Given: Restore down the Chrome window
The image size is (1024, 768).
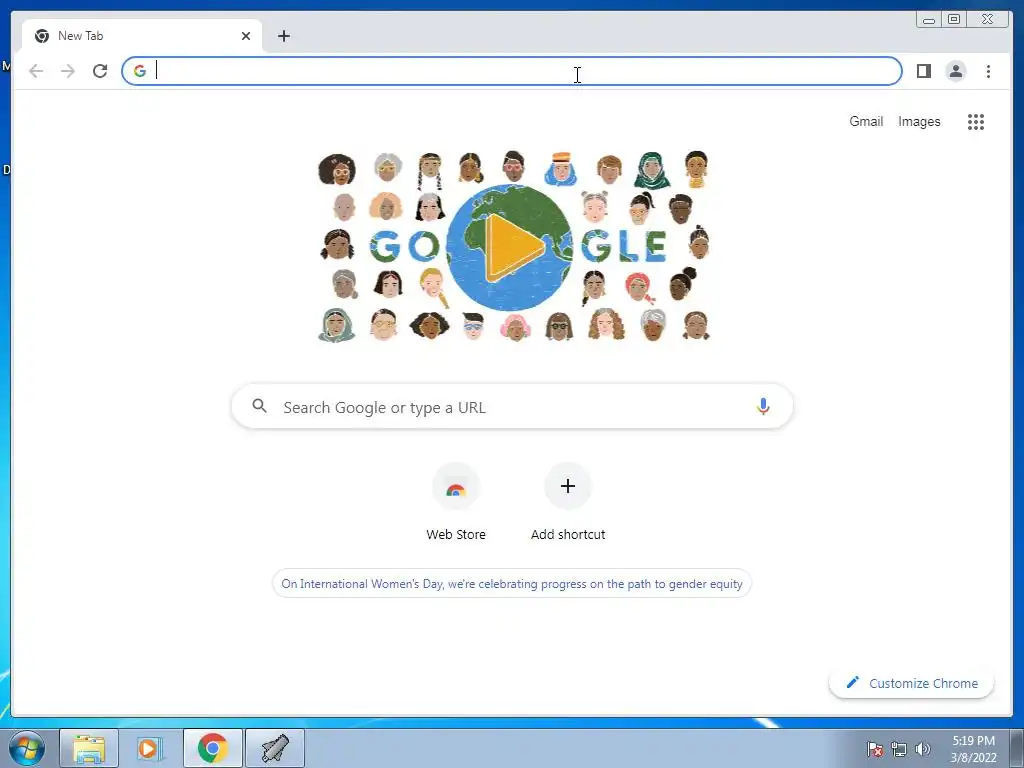Looking at the screenshot, I should [954, 20].
